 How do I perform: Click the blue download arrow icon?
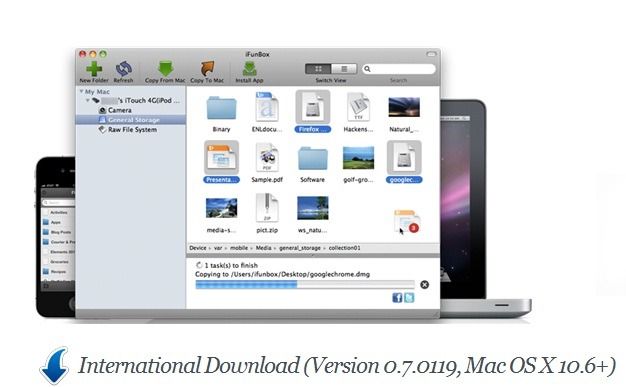pos(55,365)
